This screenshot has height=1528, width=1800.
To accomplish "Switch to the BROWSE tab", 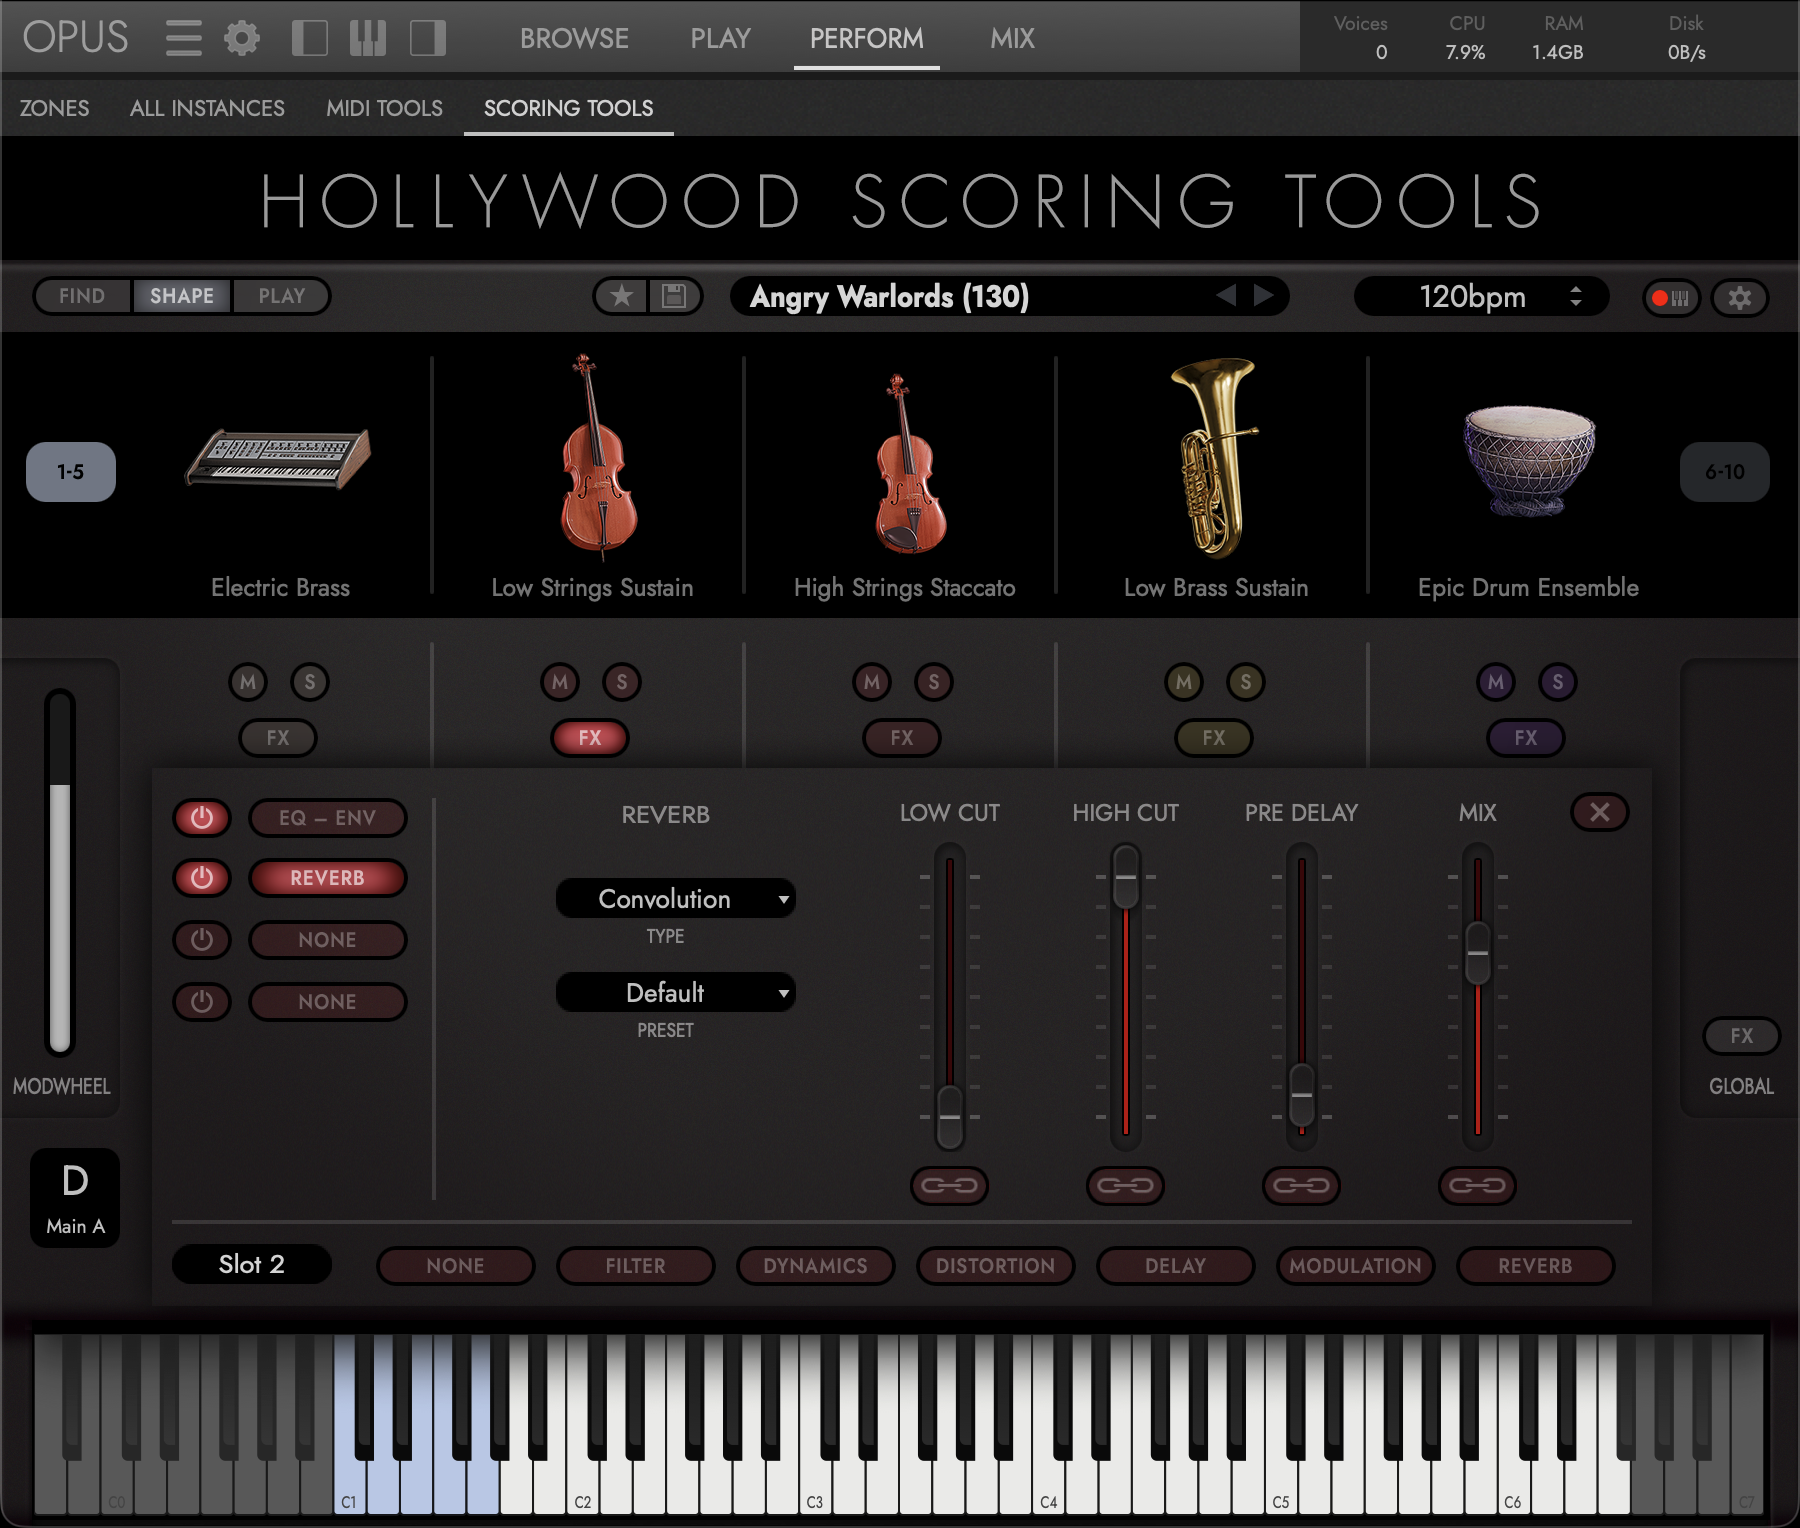I will tap(574, 38).
